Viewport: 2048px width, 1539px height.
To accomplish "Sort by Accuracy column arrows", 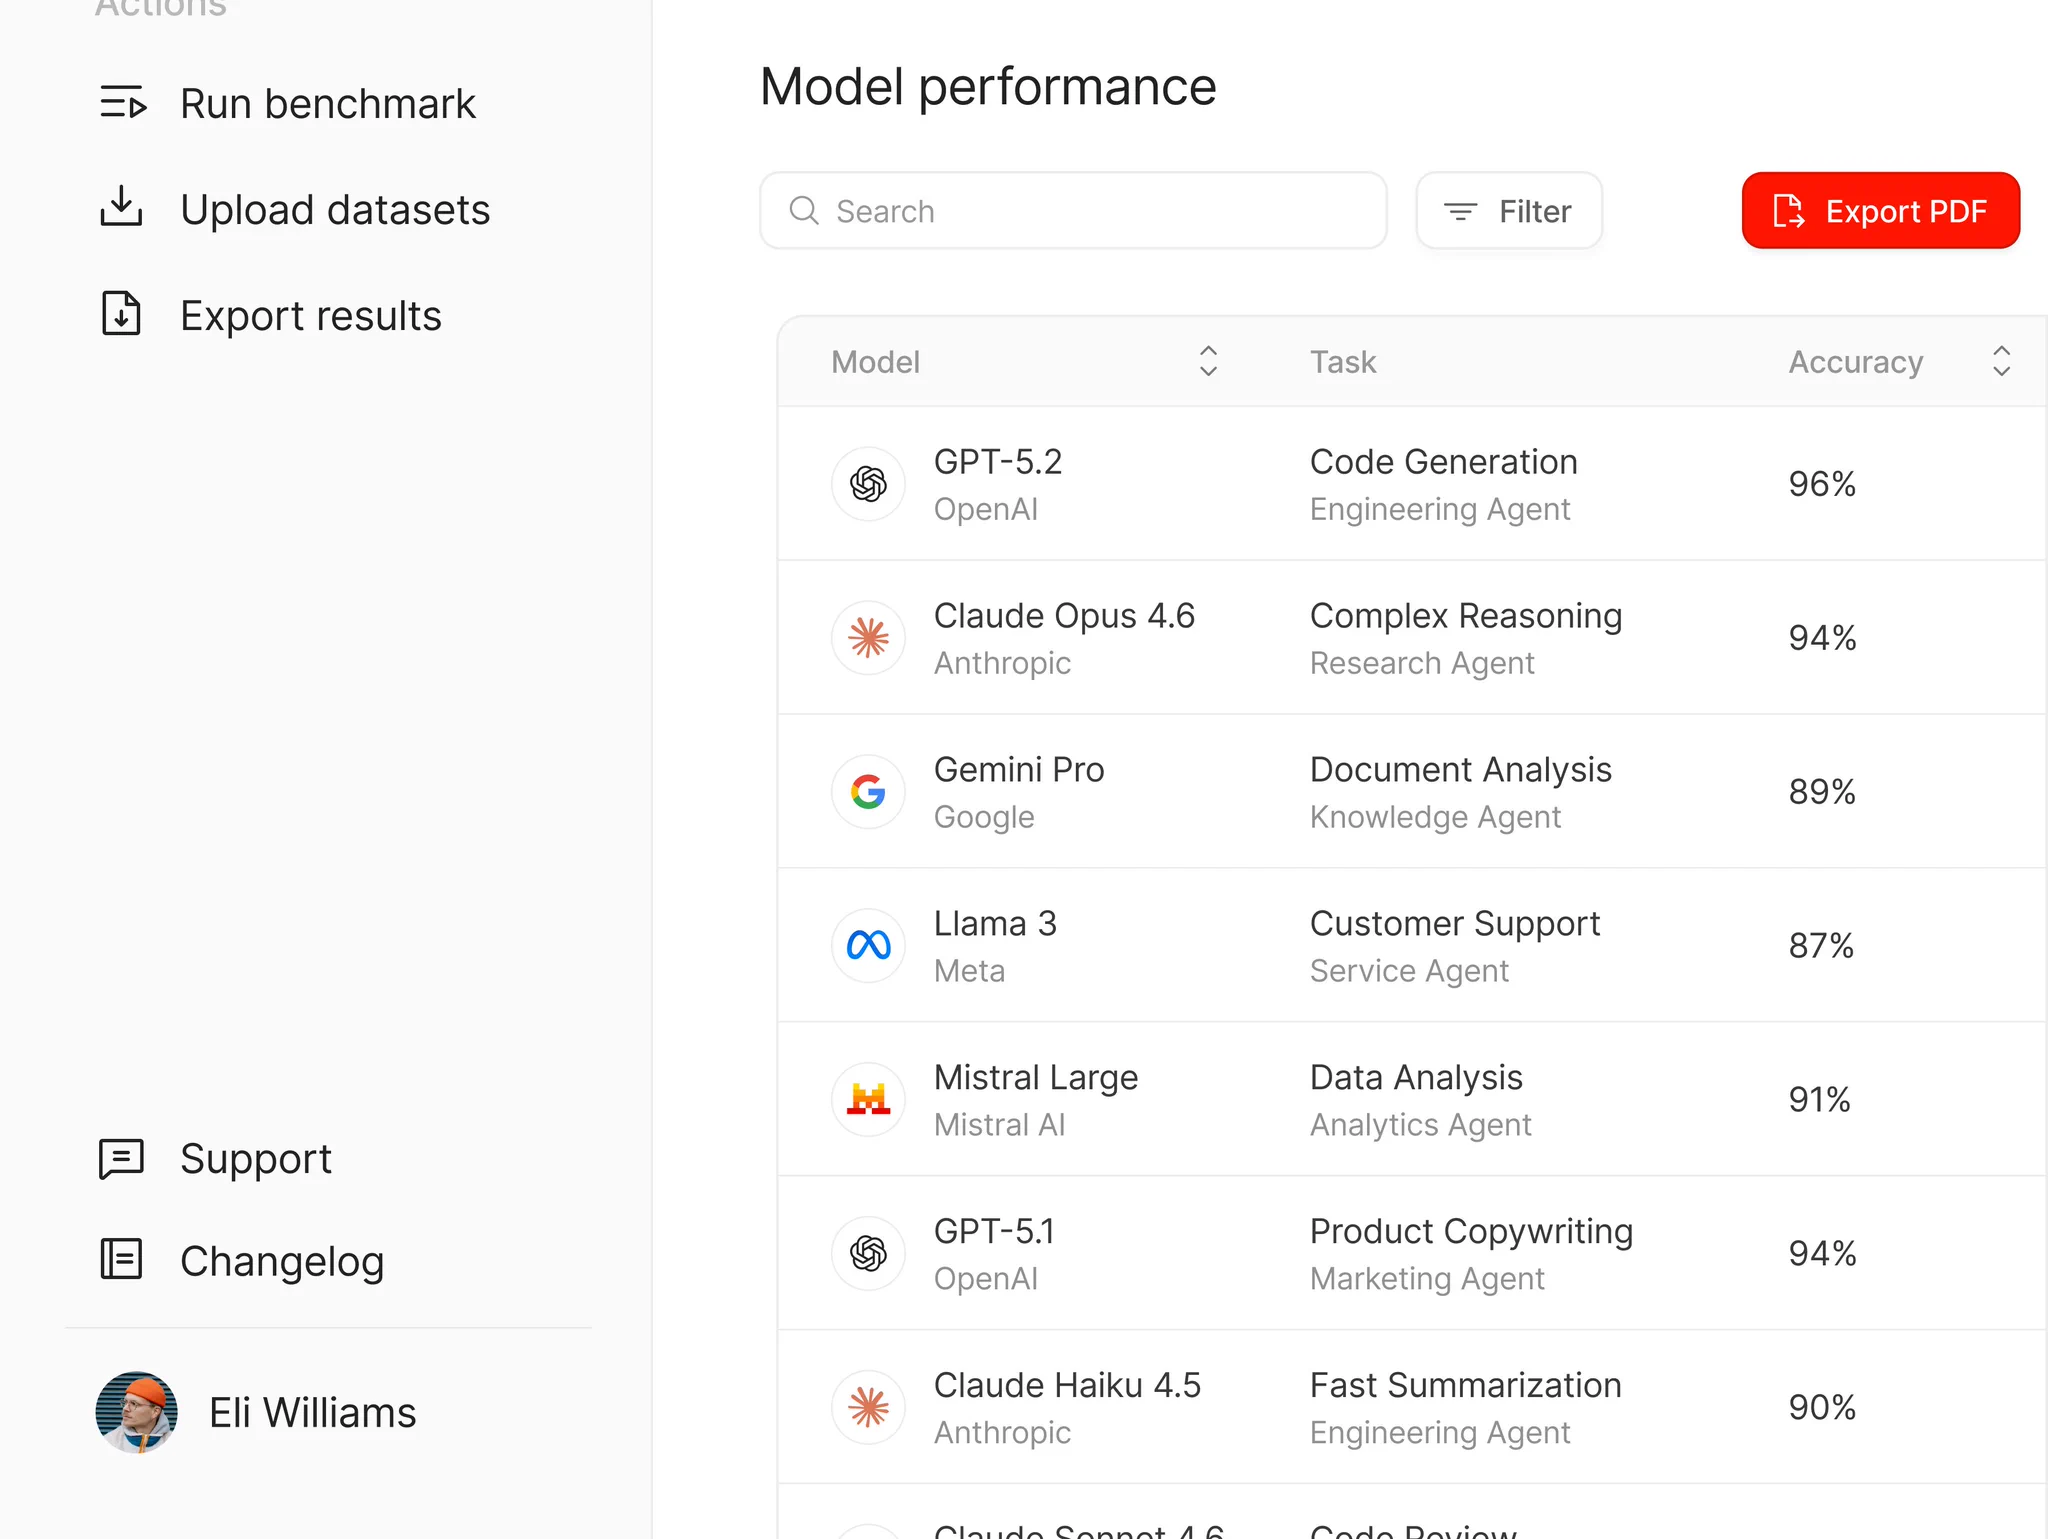I will tap(2001, 361).
